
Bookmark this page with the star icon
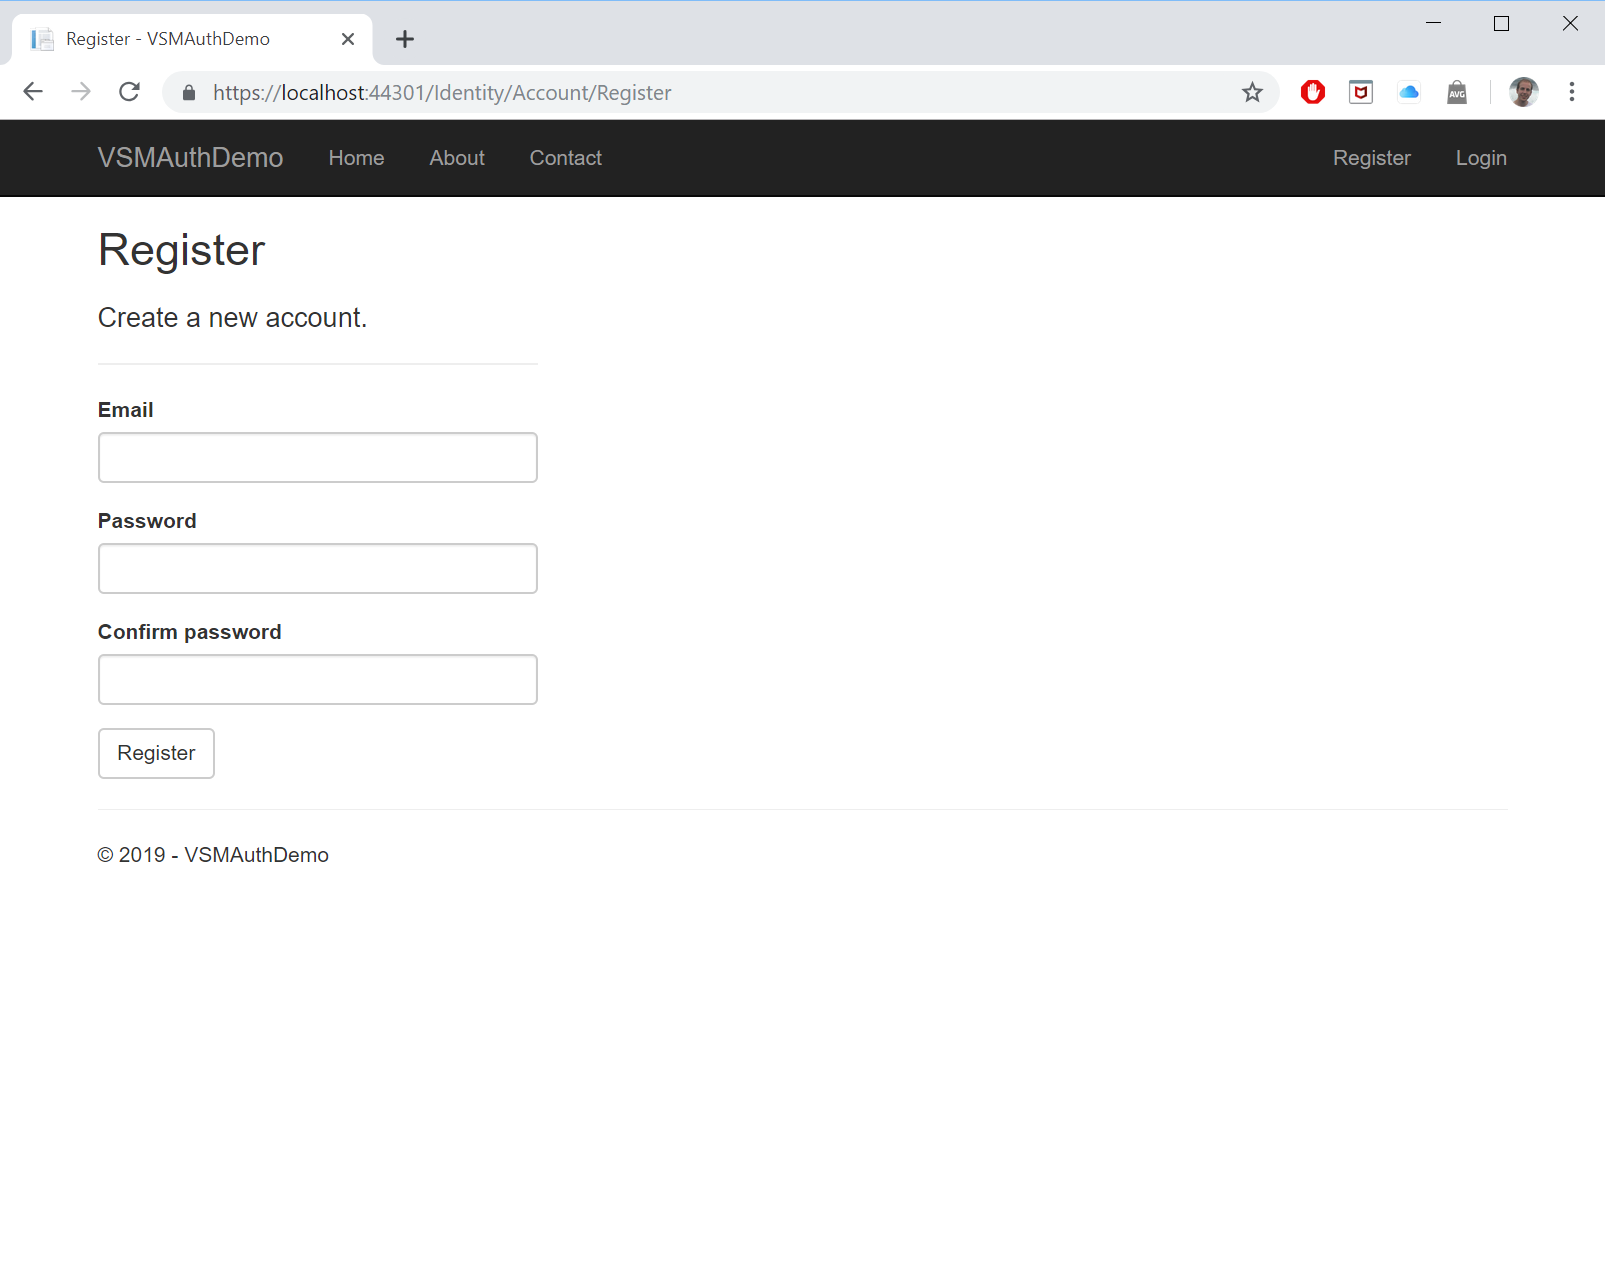click(1252, 92)
